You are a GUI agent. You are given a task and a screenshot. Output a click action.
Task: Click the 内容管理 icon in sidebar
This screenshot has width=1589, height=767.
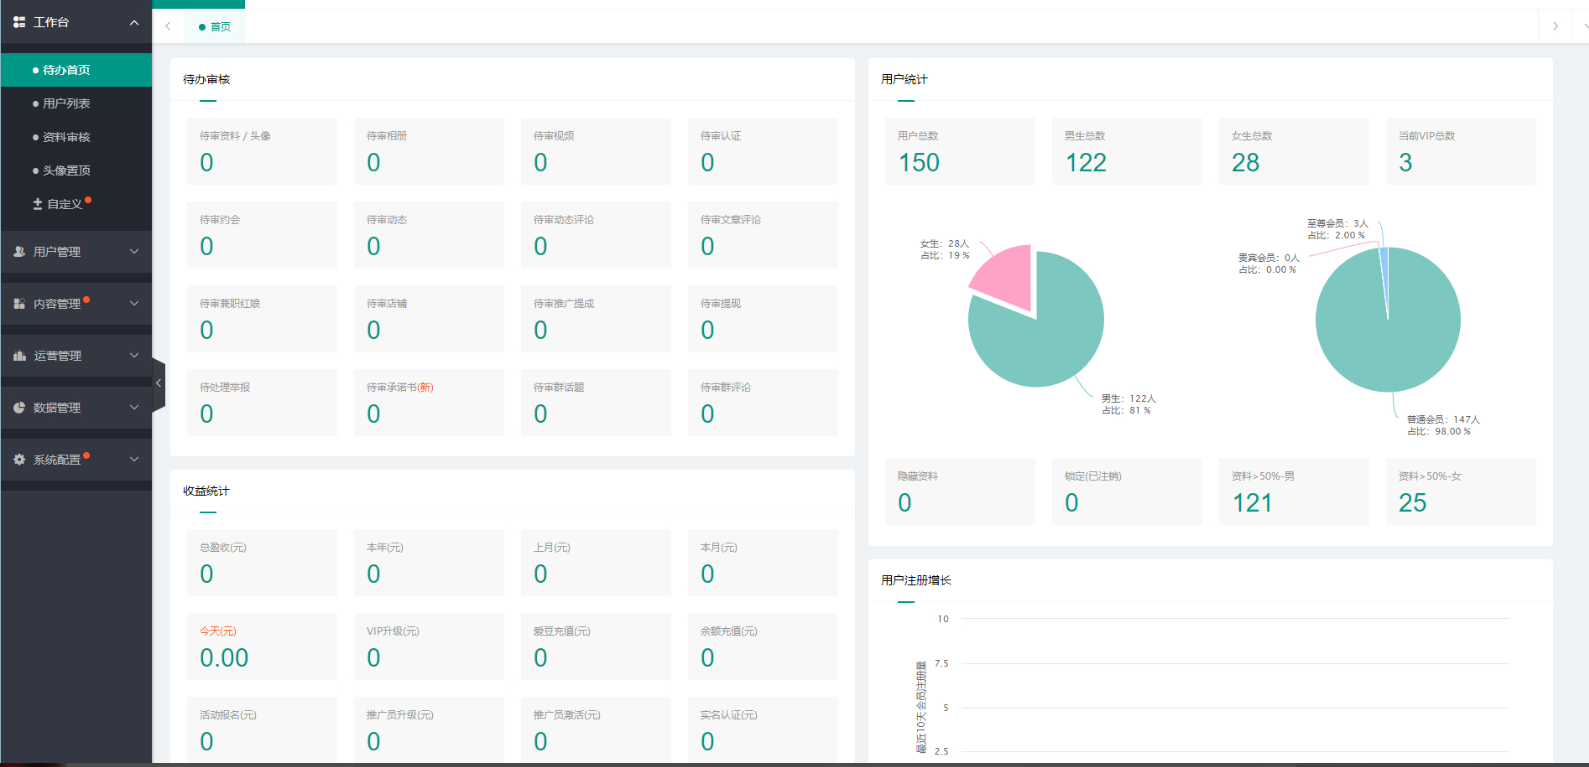[x=19, y=304]
